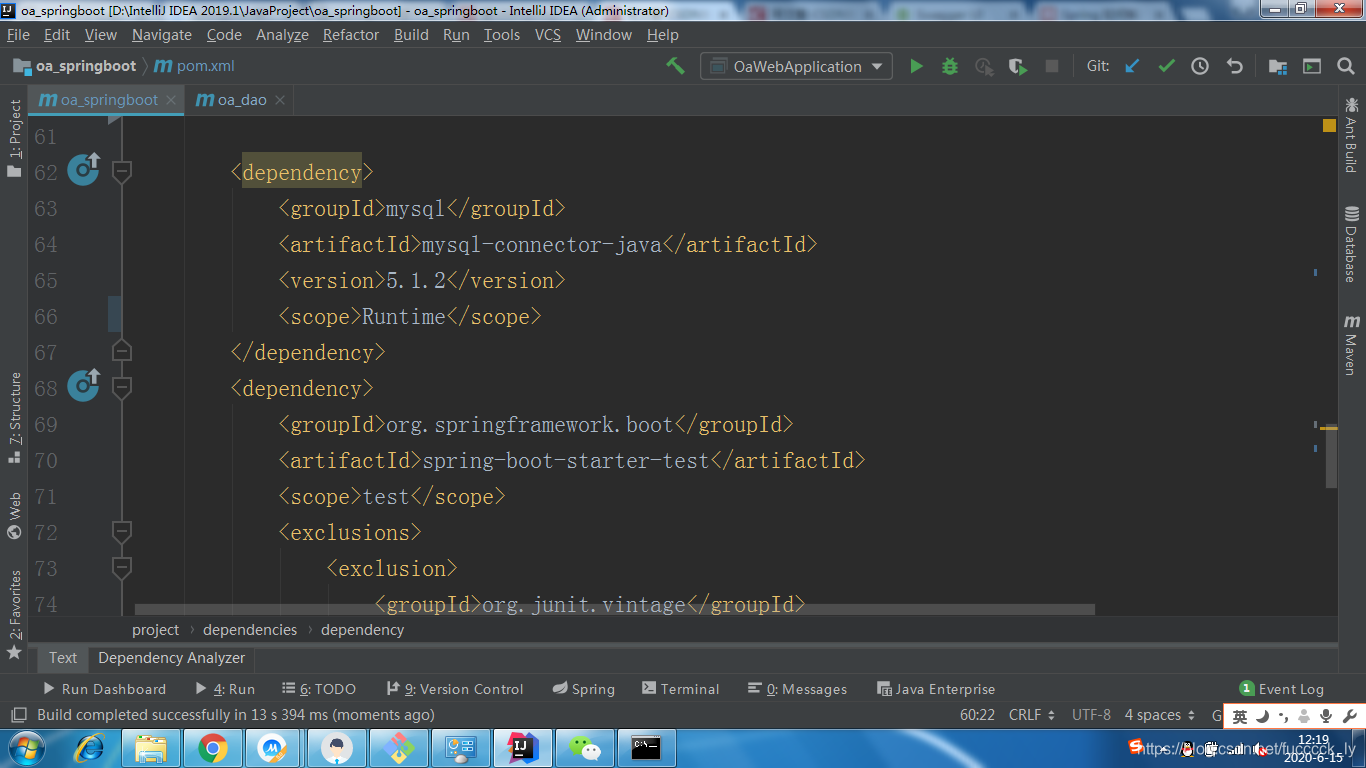
Task: Open Chrome from the Windows taskbar
Action: tap(212, 748)
